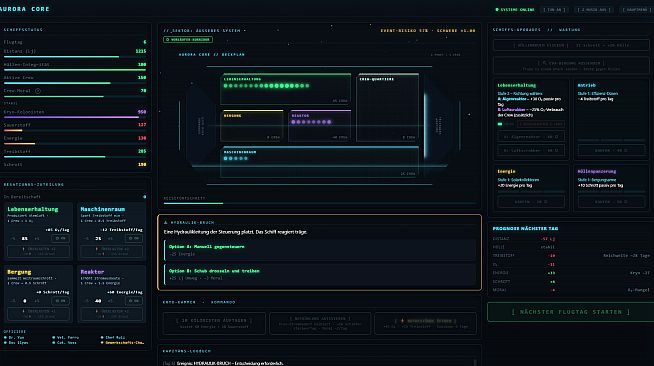Decrease Bergung crew with the minus stepper
Viewport: 654px width, 366px height.
pyautogui.click(x=13, y=301)
